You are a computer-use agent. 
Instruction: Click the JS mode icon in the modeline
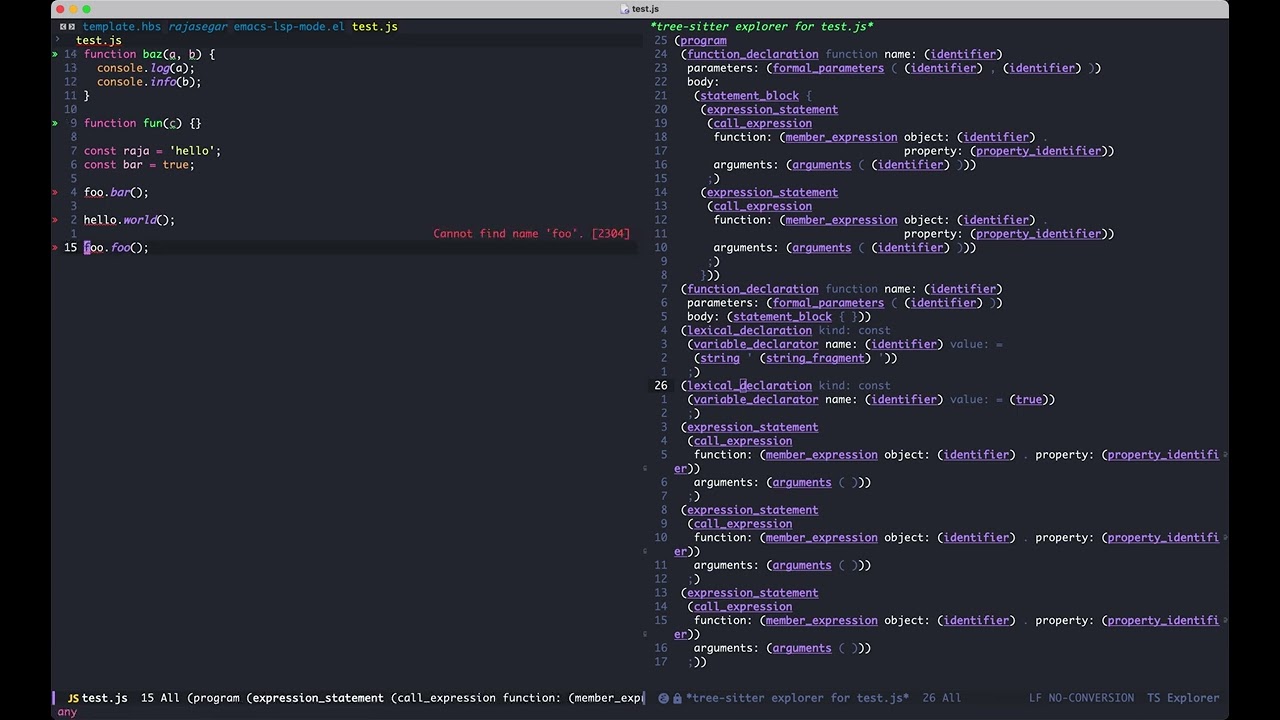(x=73, y=698)
